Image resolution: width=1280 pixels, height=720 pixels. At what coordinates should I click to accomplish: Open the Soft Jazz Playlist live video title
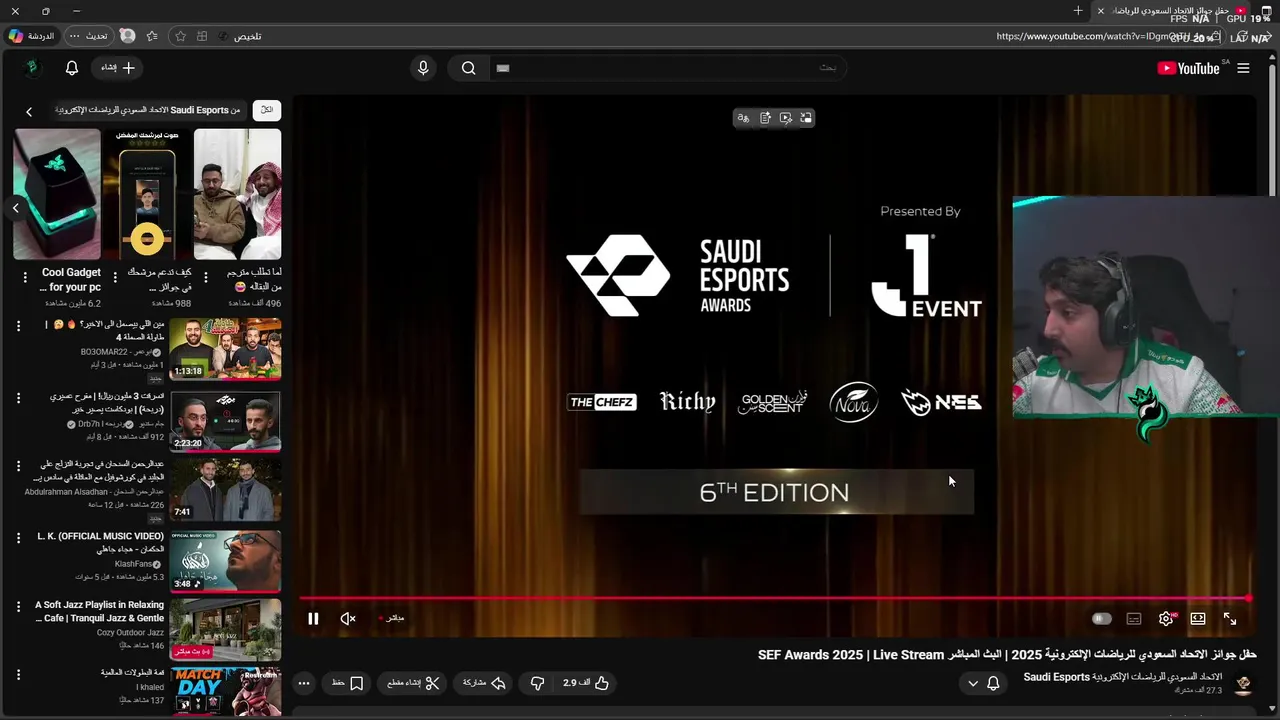tap(99, 612)
